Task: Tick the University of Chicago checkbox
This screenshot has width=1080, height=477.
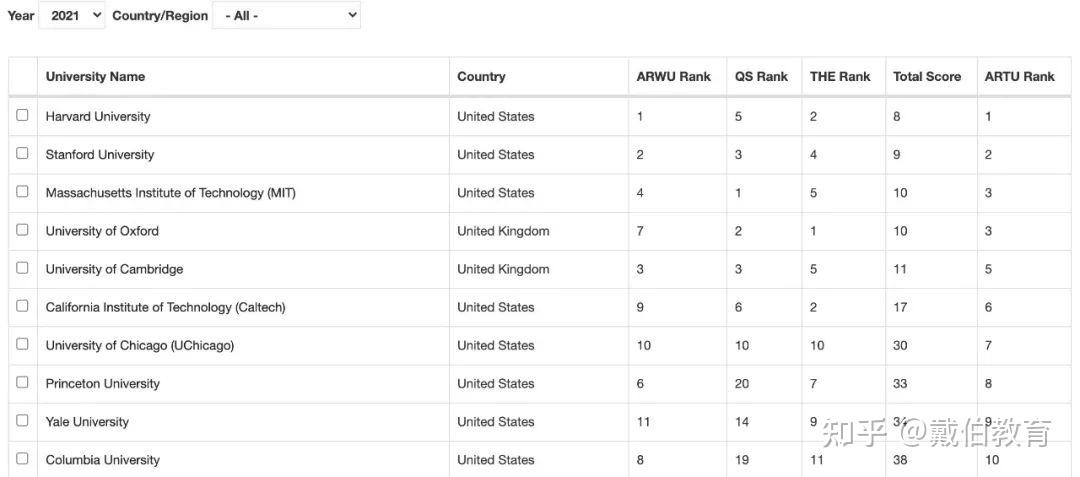Action: pos(22,344)
